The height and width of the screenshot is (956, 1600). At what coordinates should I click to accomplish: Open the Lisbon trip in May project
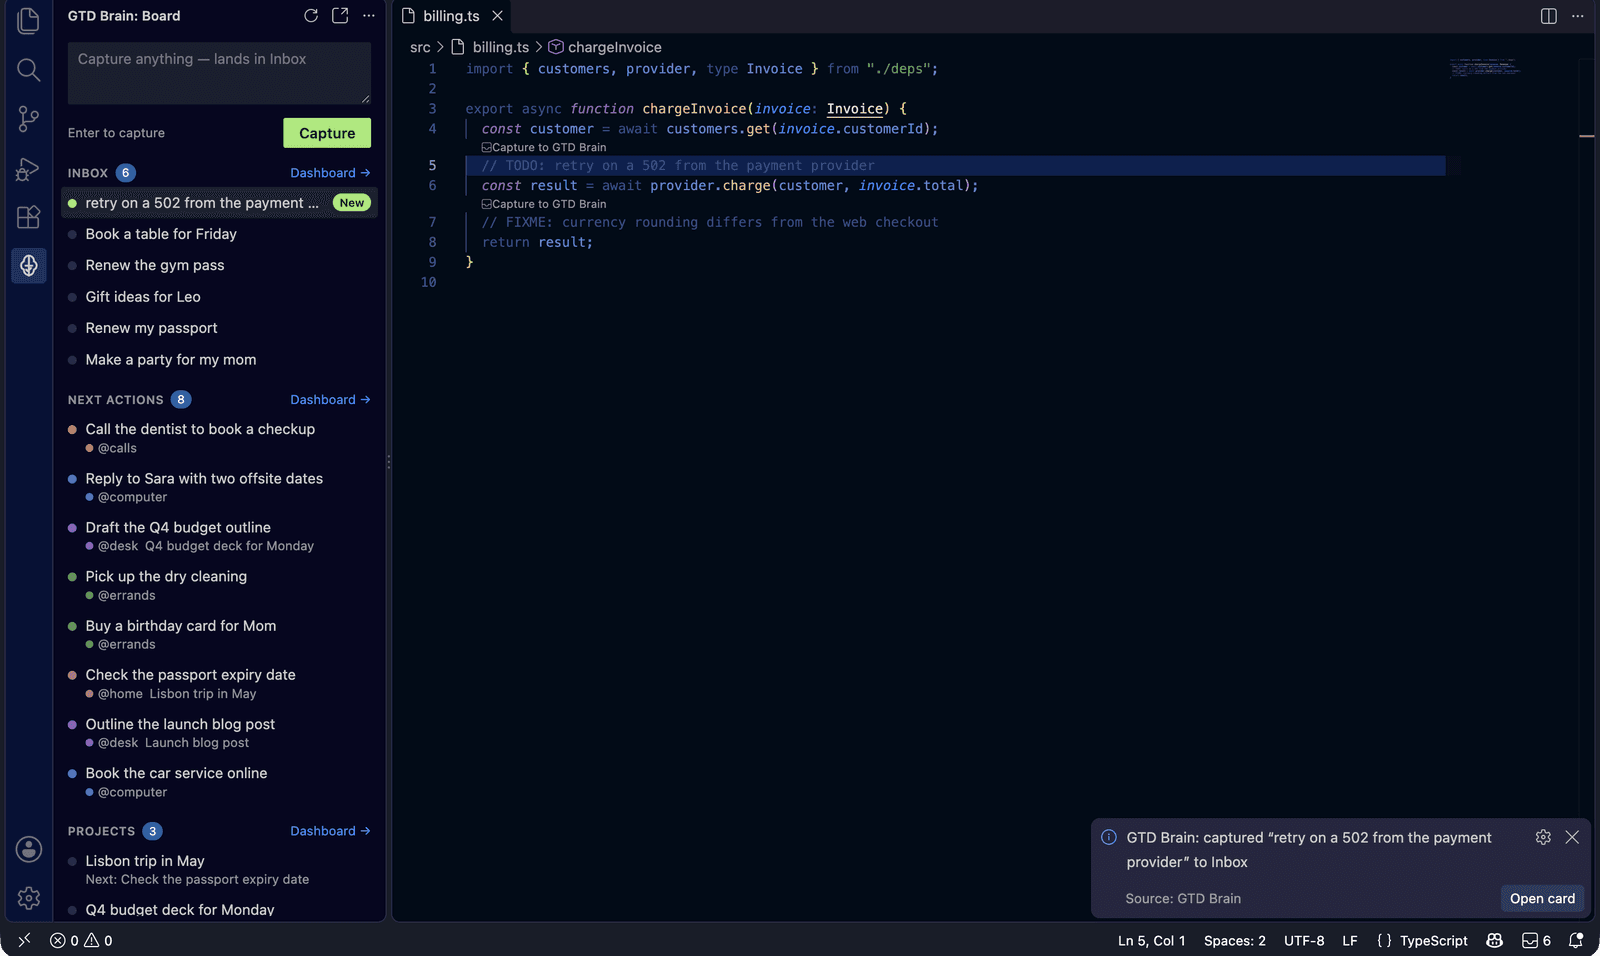point(219,869)
